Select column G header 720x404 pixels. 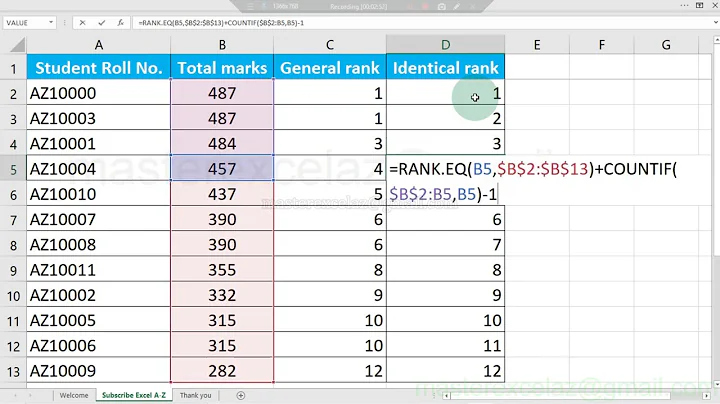pos(666,45)
